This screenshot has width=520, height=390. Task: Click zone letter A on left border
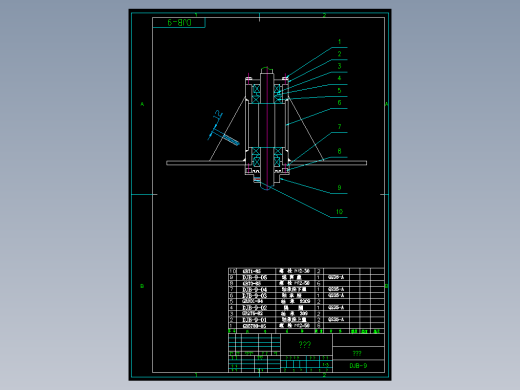point(142,104)
